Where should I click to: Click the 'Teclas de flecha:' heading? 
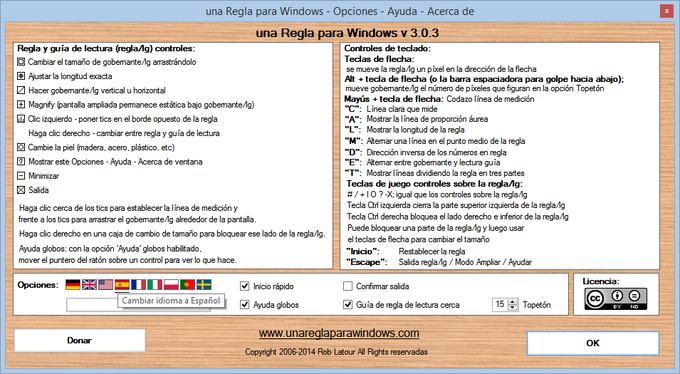coord(379,59)
